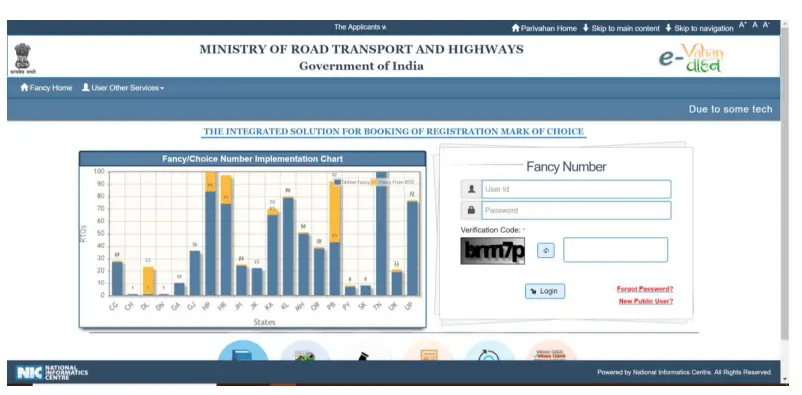The width and height of the screenshot is (802, 395).
Task: Click Skip to navigation
Action: [x=699, y=28]
